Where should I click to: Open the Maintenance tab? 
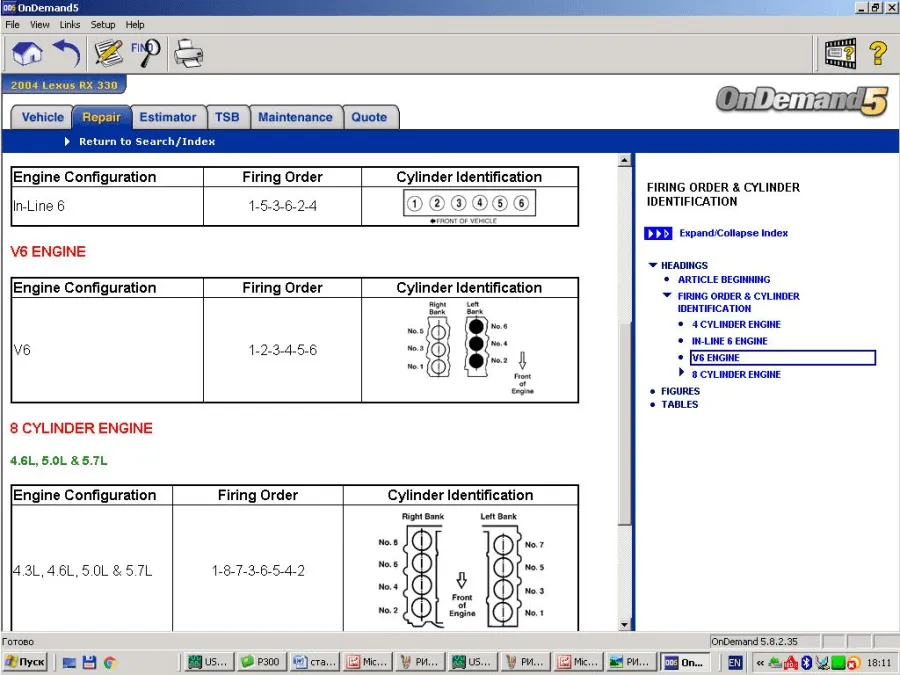[x=296, y=117]
